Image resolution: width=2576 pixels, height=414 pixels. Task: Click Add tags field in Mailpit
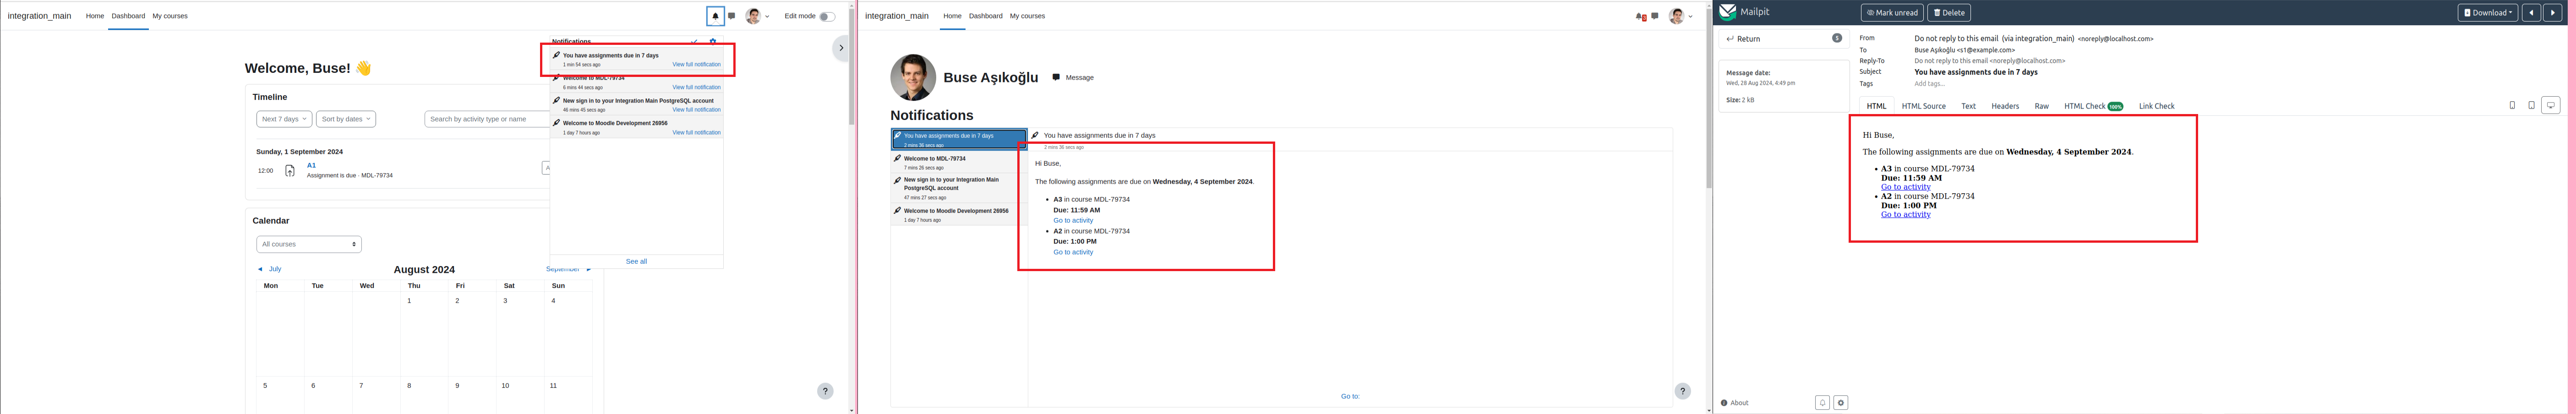pyautogui.click(x=1930, y=84)
